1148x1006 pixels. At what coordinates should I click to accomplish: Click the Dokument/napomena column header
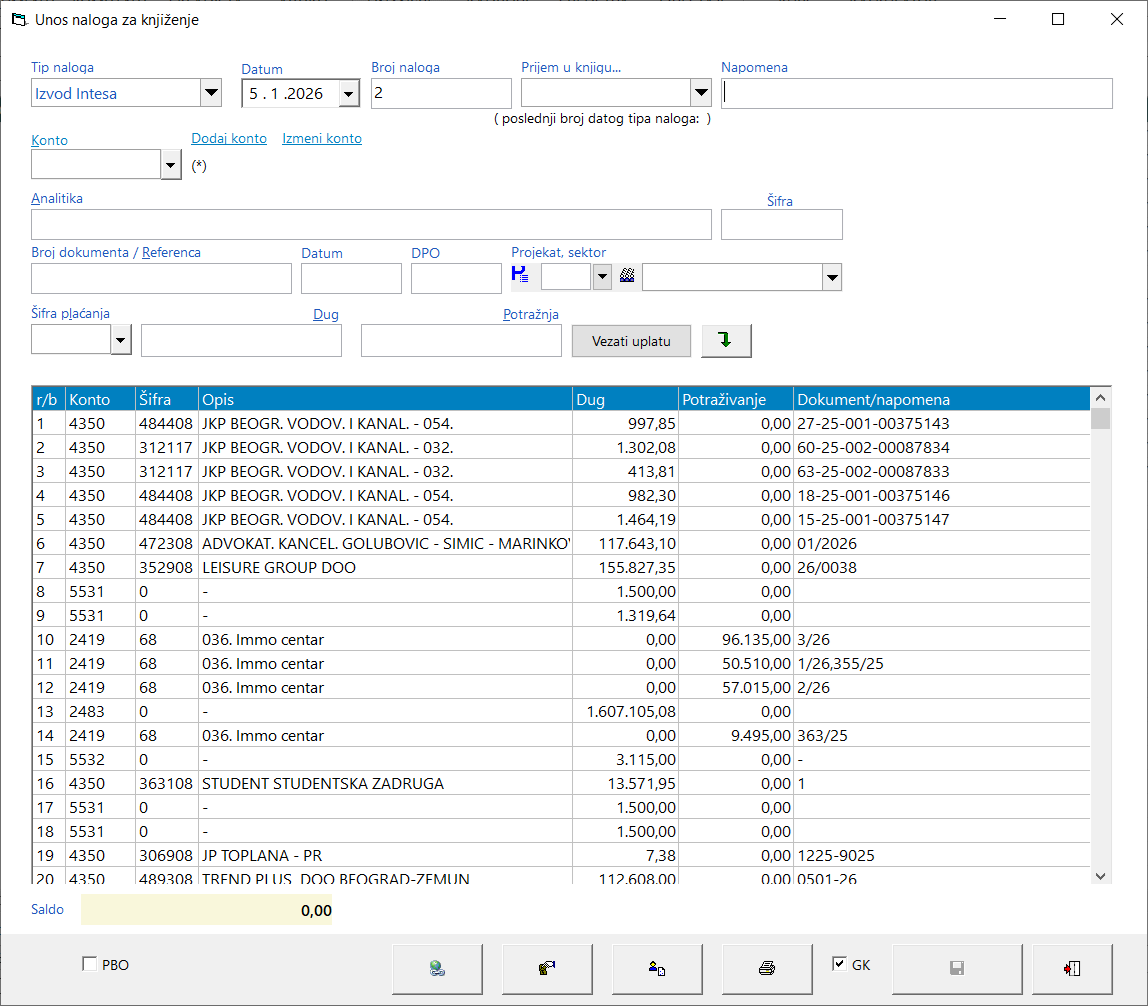942,400
